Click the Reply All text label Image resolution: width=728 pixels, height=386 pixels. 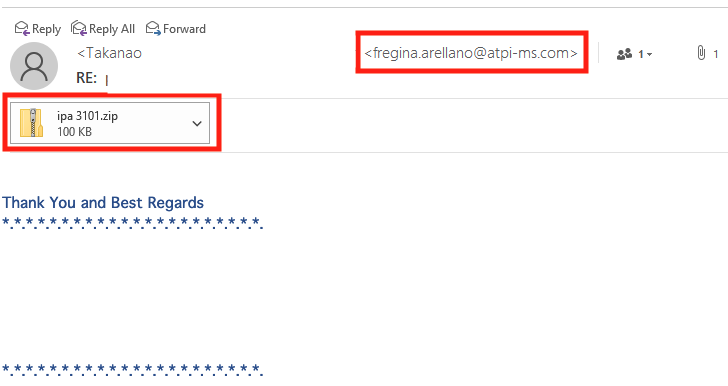point(112,29)
